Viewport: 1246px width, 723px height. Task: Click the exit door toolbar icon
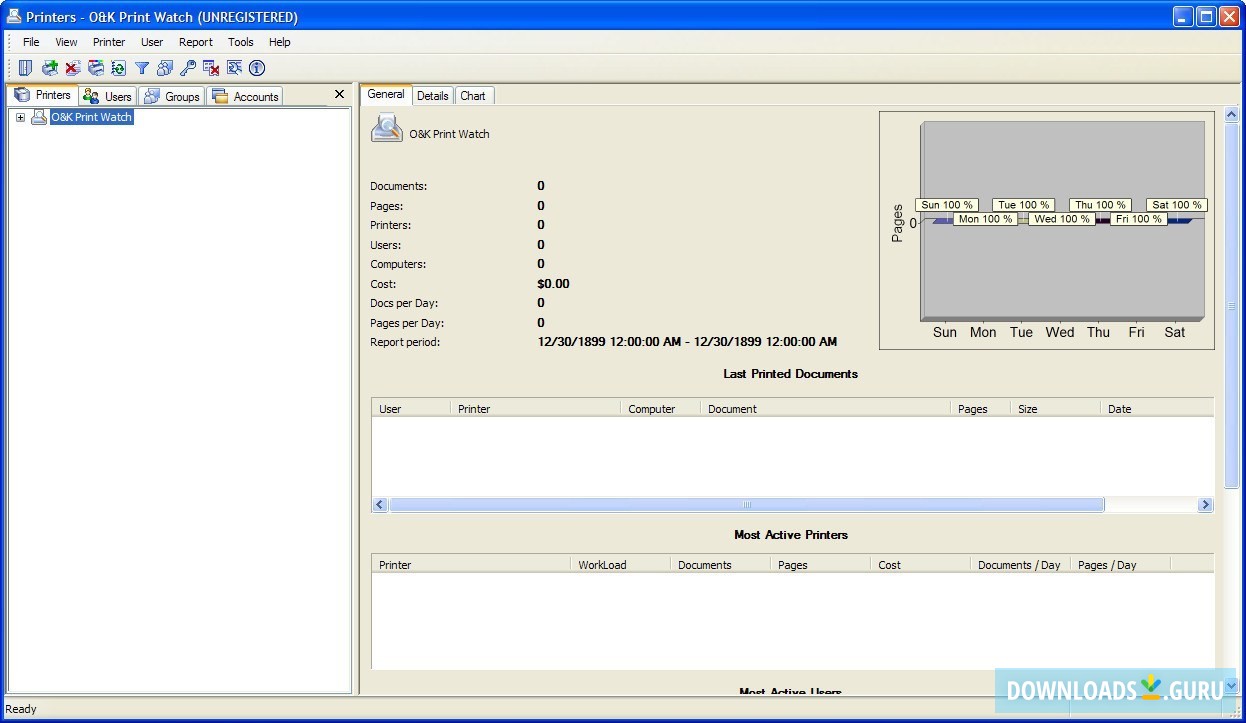click(26, 68)
